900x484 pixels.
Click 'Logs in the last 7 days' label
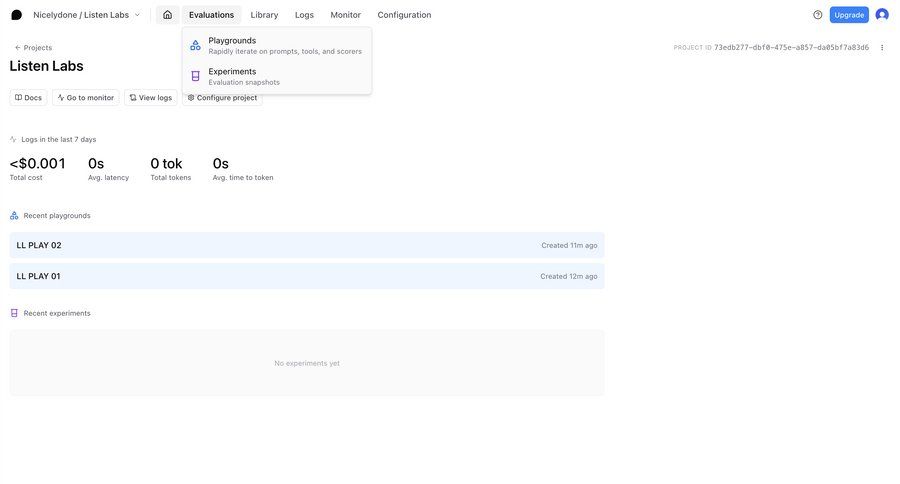coord(59,140)
